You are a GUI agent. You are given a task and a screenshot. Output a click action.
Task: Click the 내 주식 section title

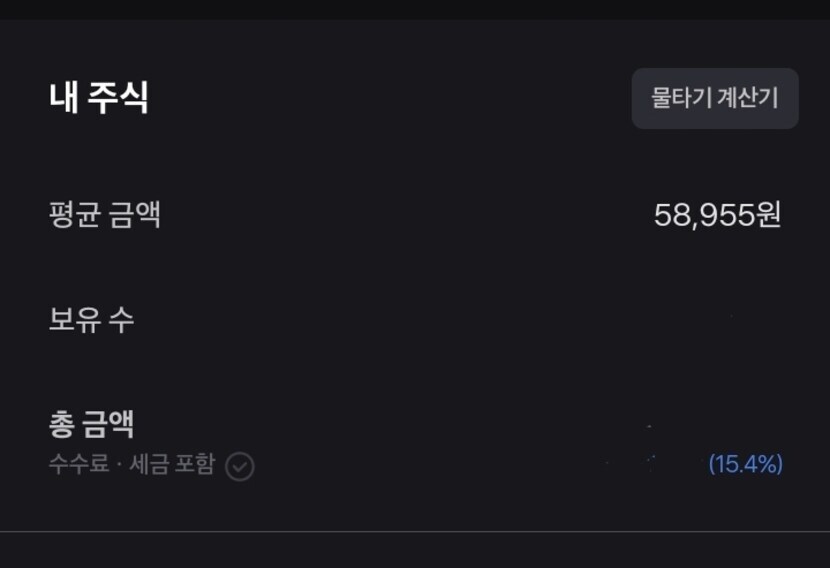pos(98,98)
